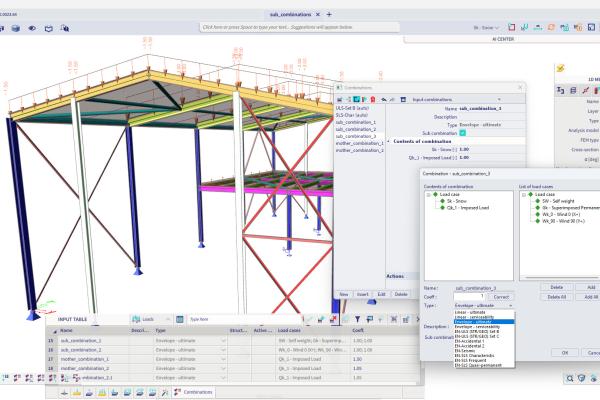This screenshot has height=400, width=600.
Task: Click the Correct button next to Coeff
Action: 501,297
